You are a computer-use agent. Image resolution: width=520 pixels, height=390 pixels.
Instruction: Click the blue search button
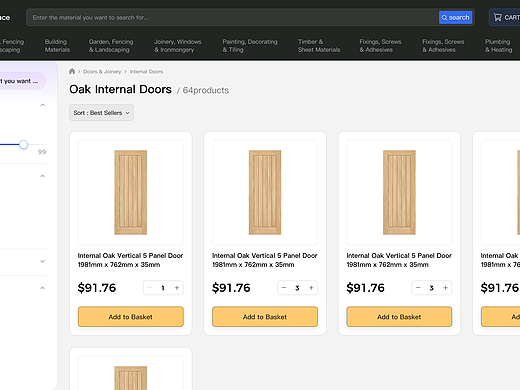(x=455, y=17)
